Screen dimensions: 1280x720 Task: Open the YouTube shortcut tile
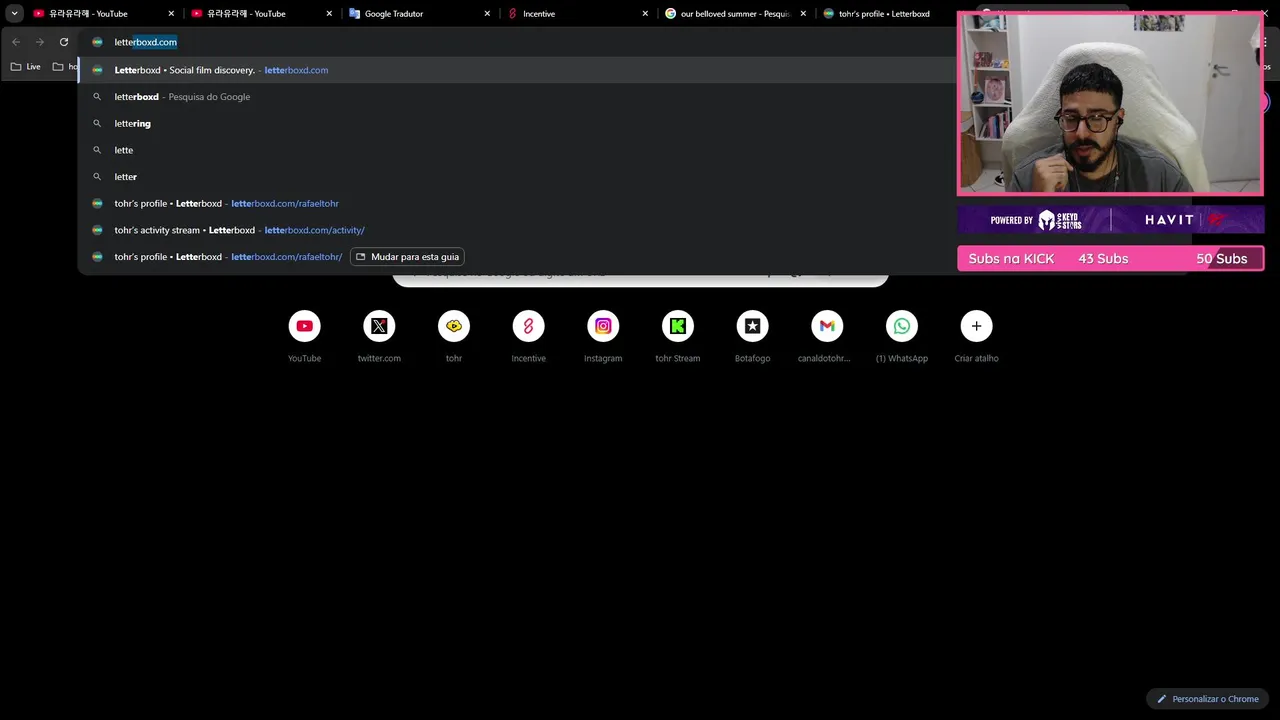pos(304,336)
